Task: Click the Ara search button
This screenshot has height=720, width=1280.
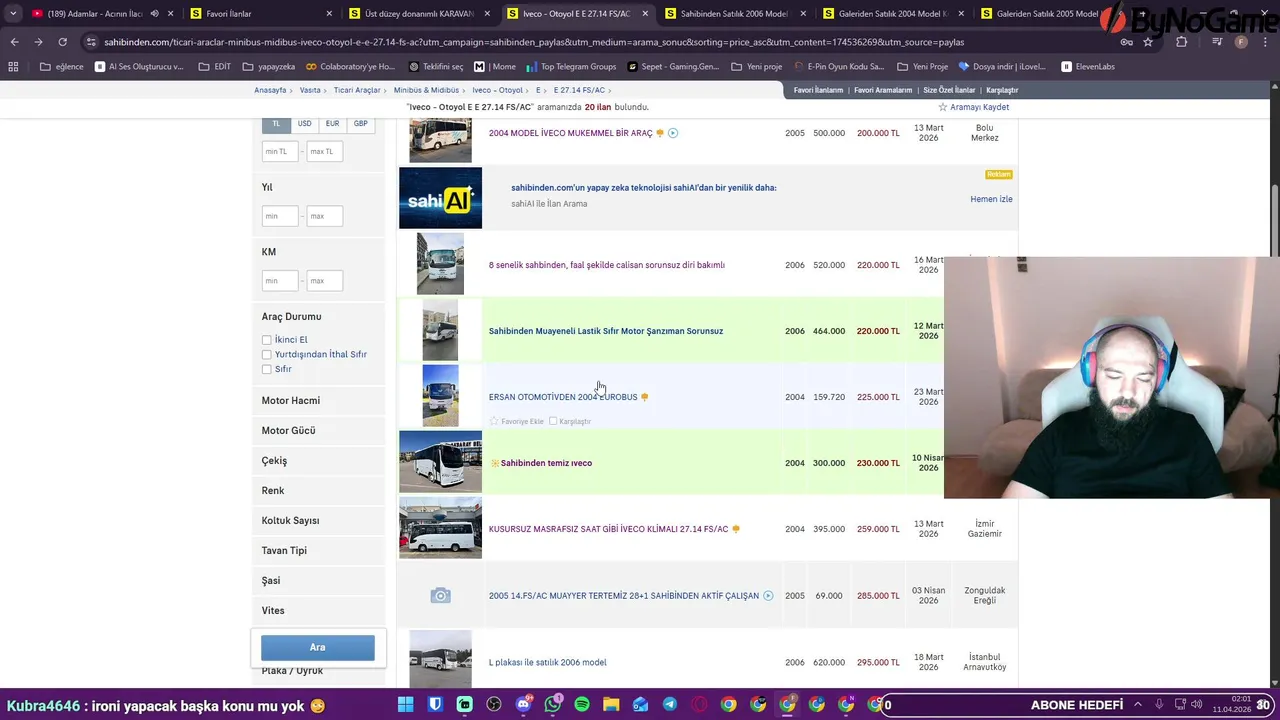Action: 318,647
